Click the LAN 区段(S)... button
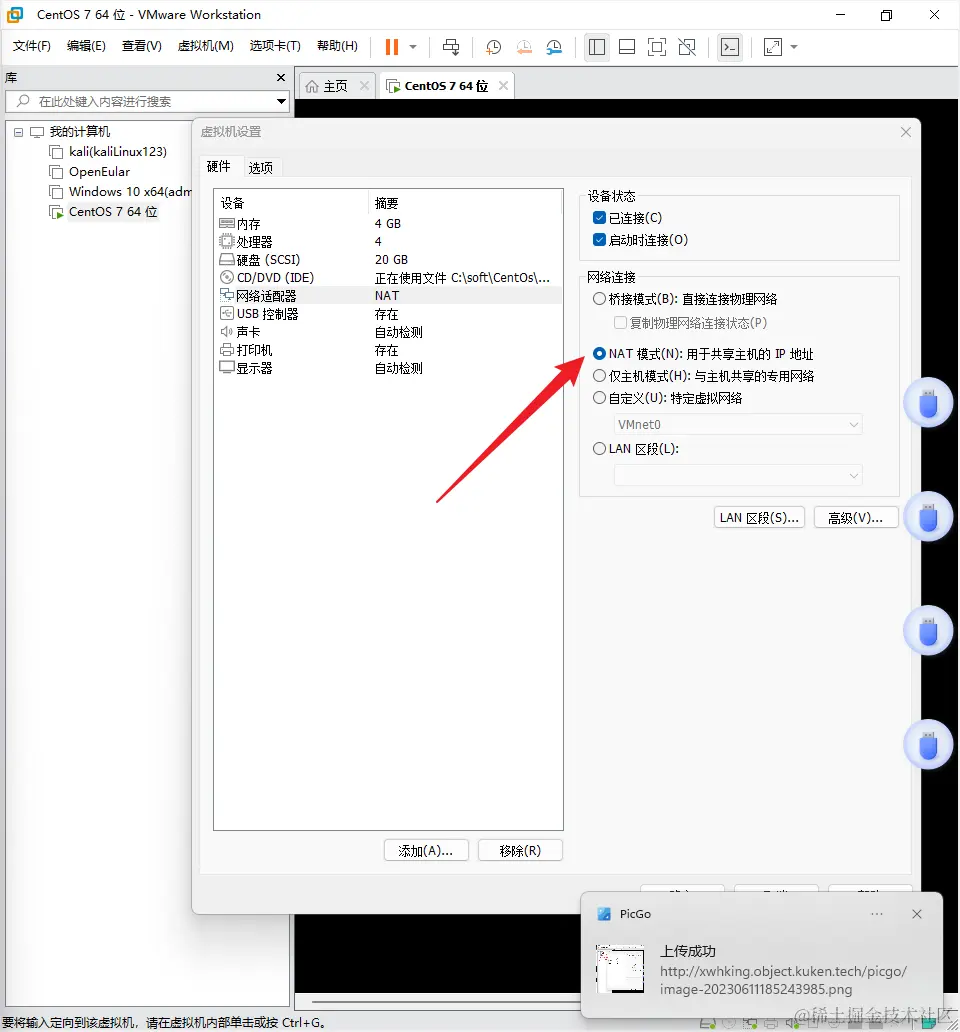 [759, 518]
